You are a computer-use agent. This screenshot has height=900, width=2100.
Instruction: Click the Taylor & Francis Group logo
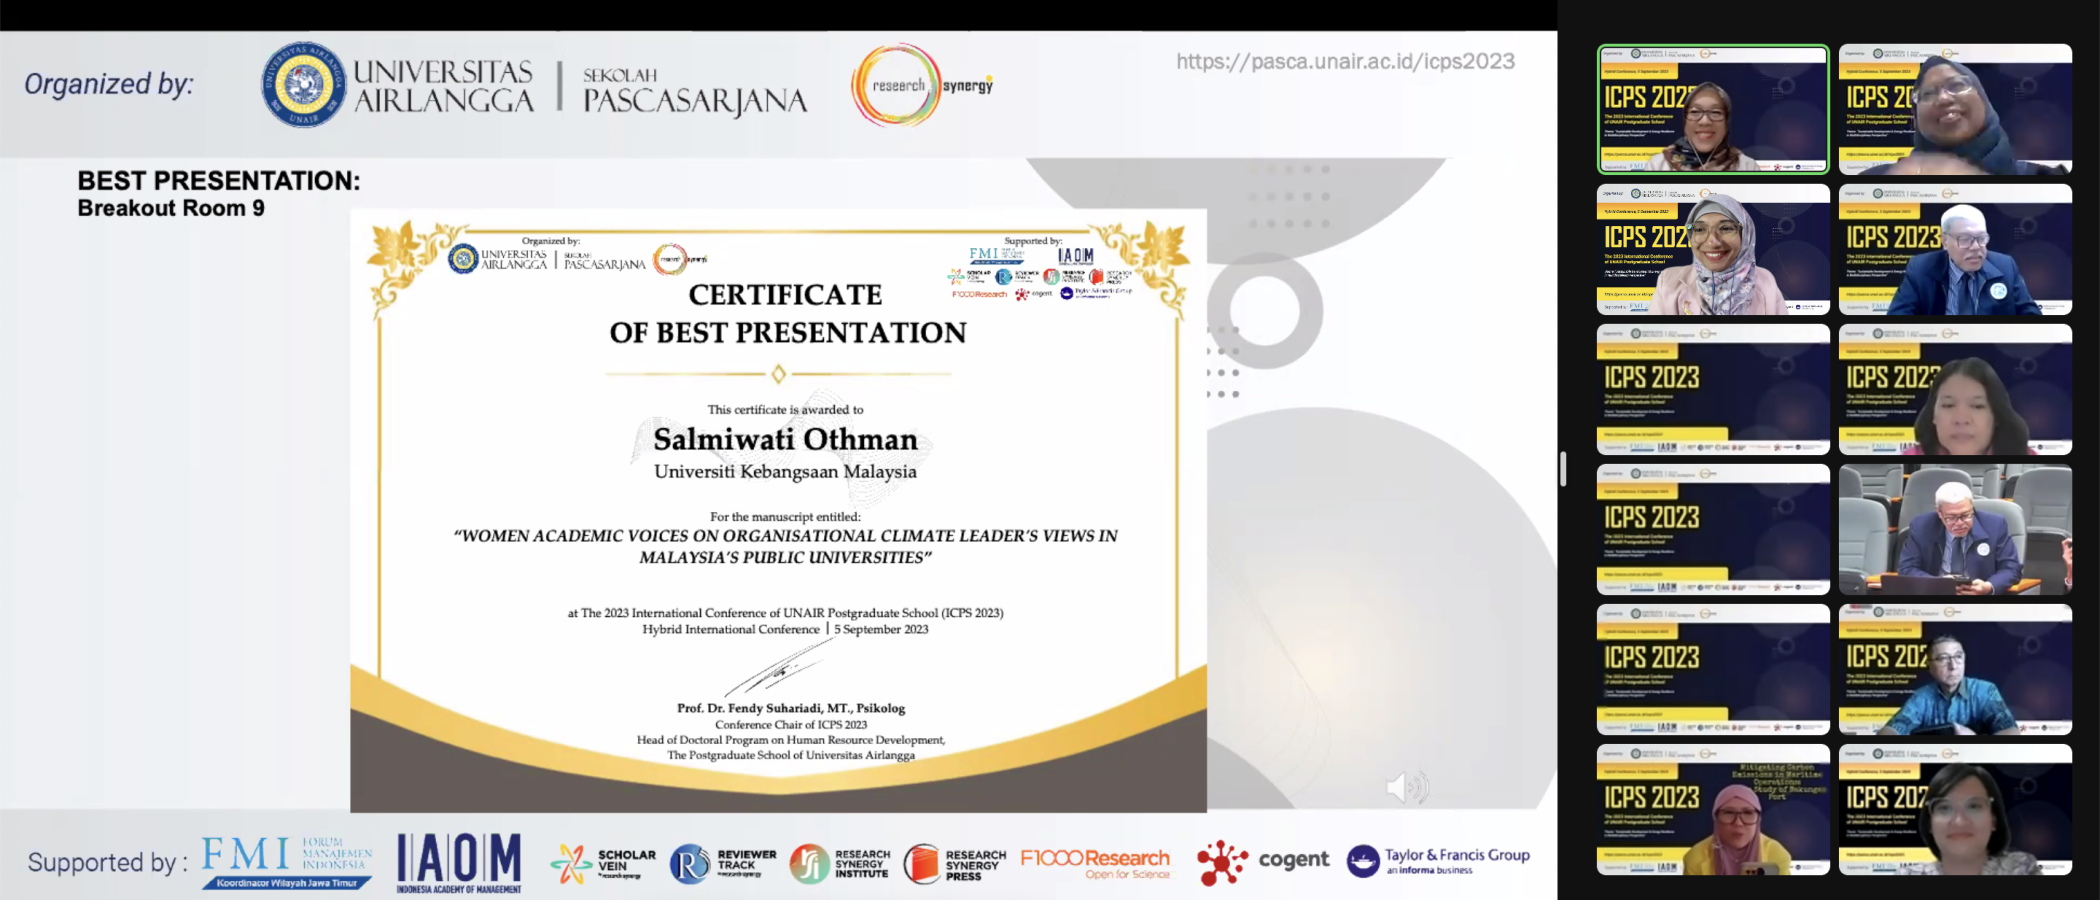click(x=1438, y=860)
